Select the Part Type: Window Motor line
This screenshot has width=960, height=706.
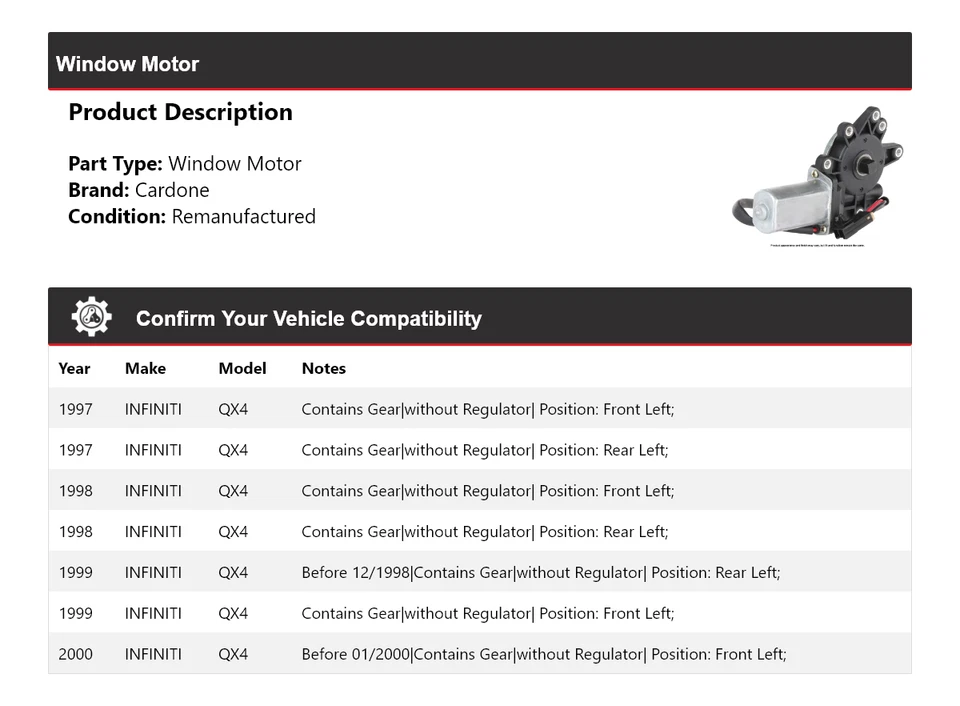[x=184, y=164]
